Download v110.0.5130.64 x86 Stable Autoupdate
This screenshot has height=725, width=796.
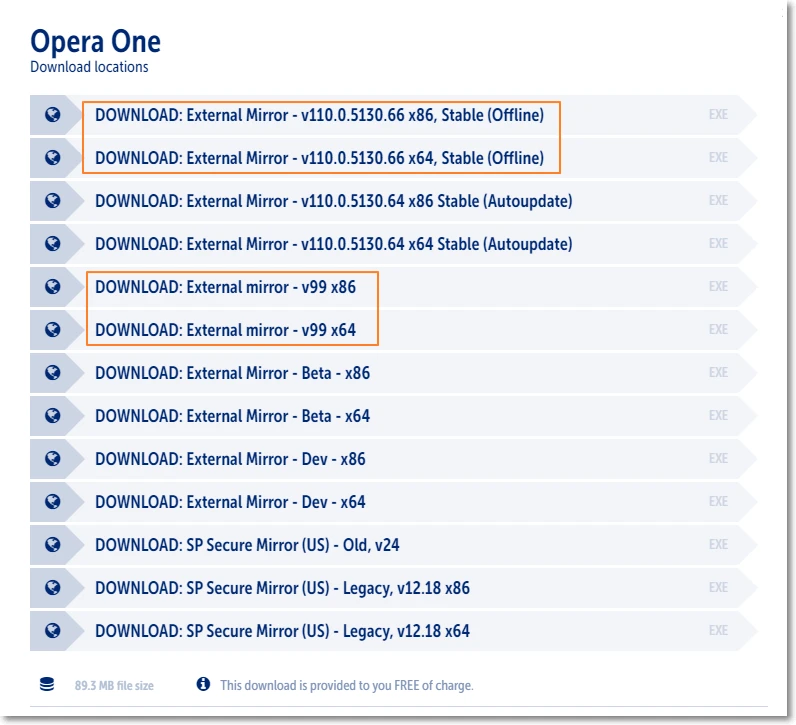click(x=334, y=201)
